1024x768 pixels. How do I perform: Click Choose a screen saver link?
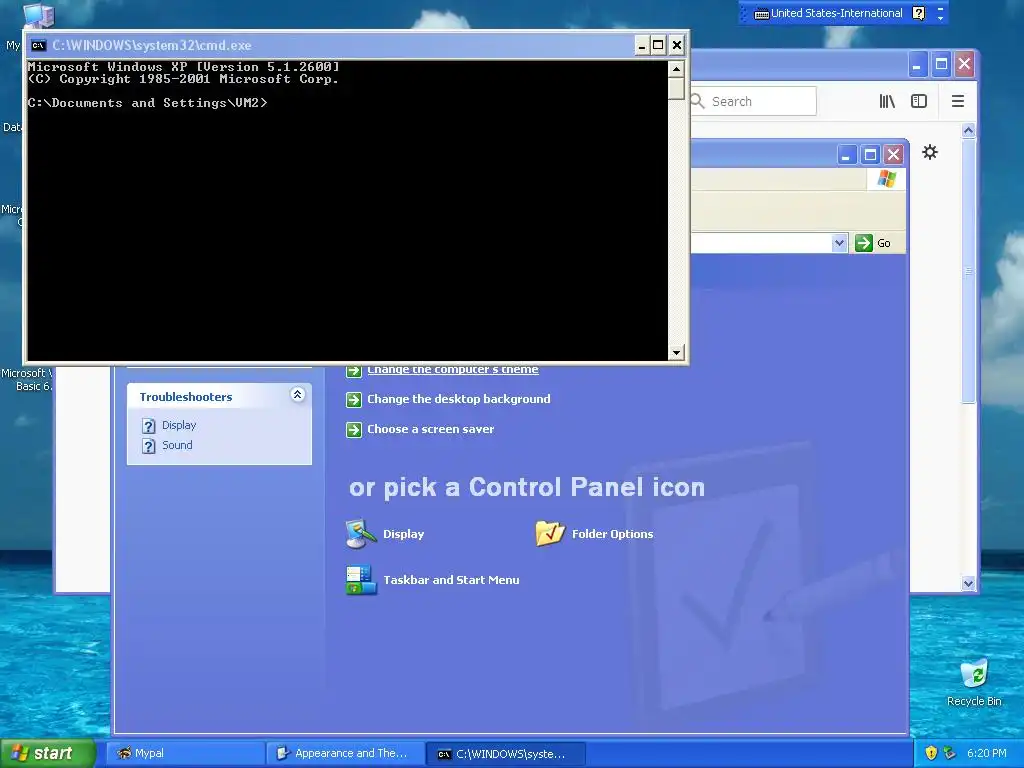430,429
